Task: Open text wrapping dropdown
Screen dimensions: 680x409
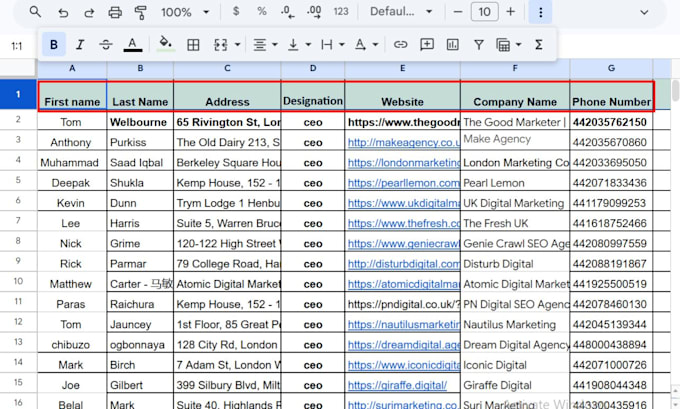Action: (332, 45)
